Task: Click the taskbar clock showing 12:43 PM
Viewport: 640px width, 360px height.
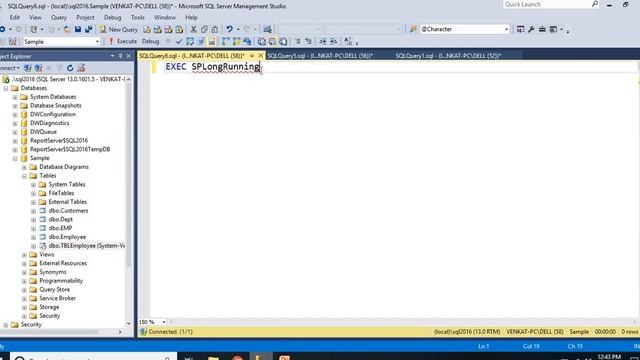Action: pos(609,357)
